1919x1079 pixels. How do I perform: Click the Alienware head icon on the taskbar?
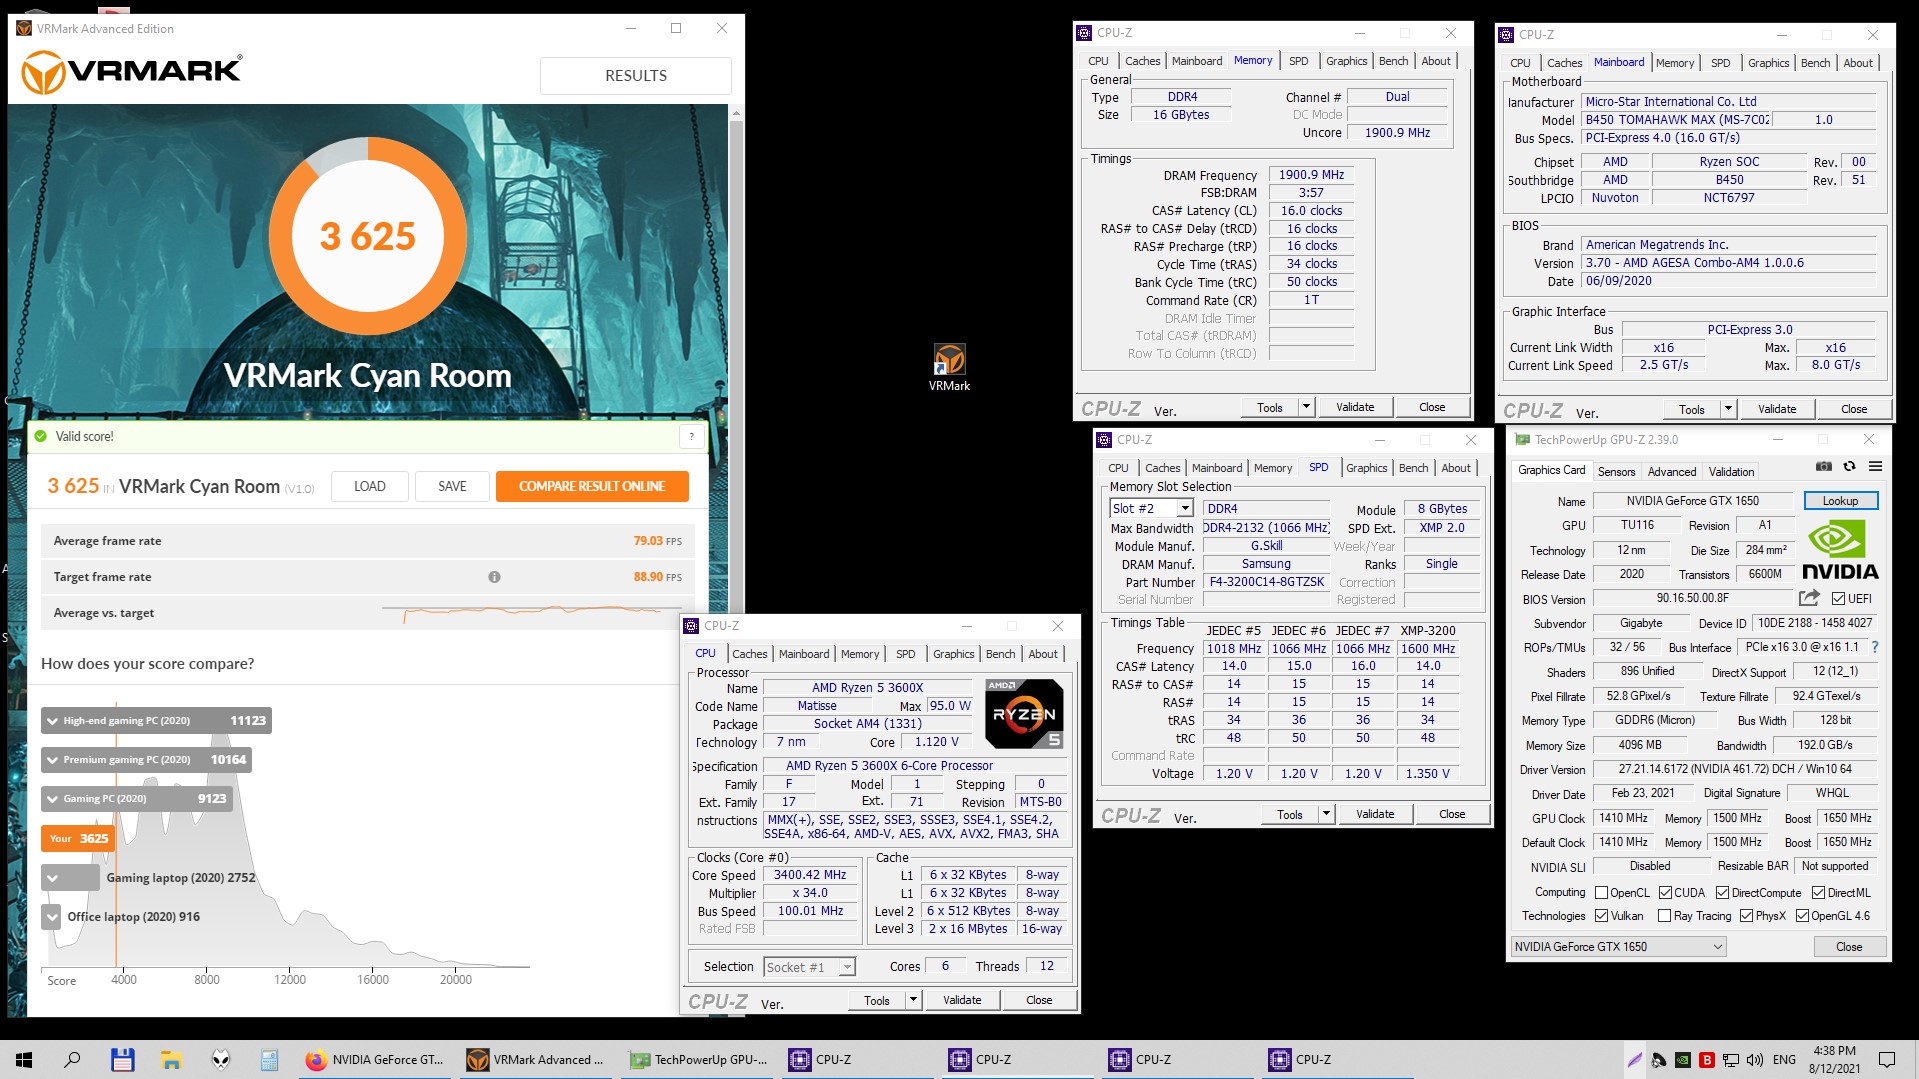pos(221,1060)
